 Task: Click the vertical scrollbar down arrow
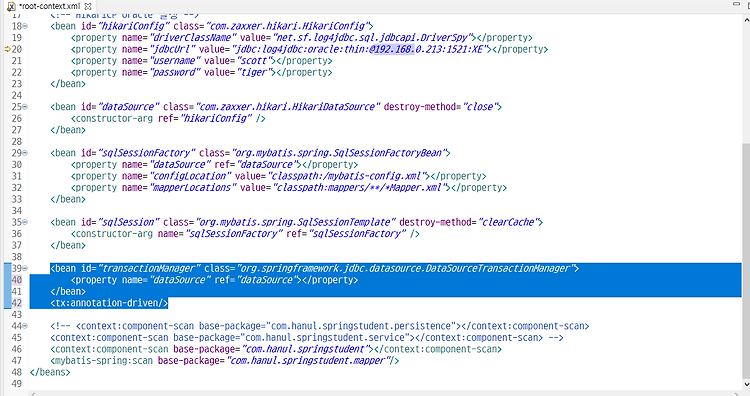pos(746,384)
